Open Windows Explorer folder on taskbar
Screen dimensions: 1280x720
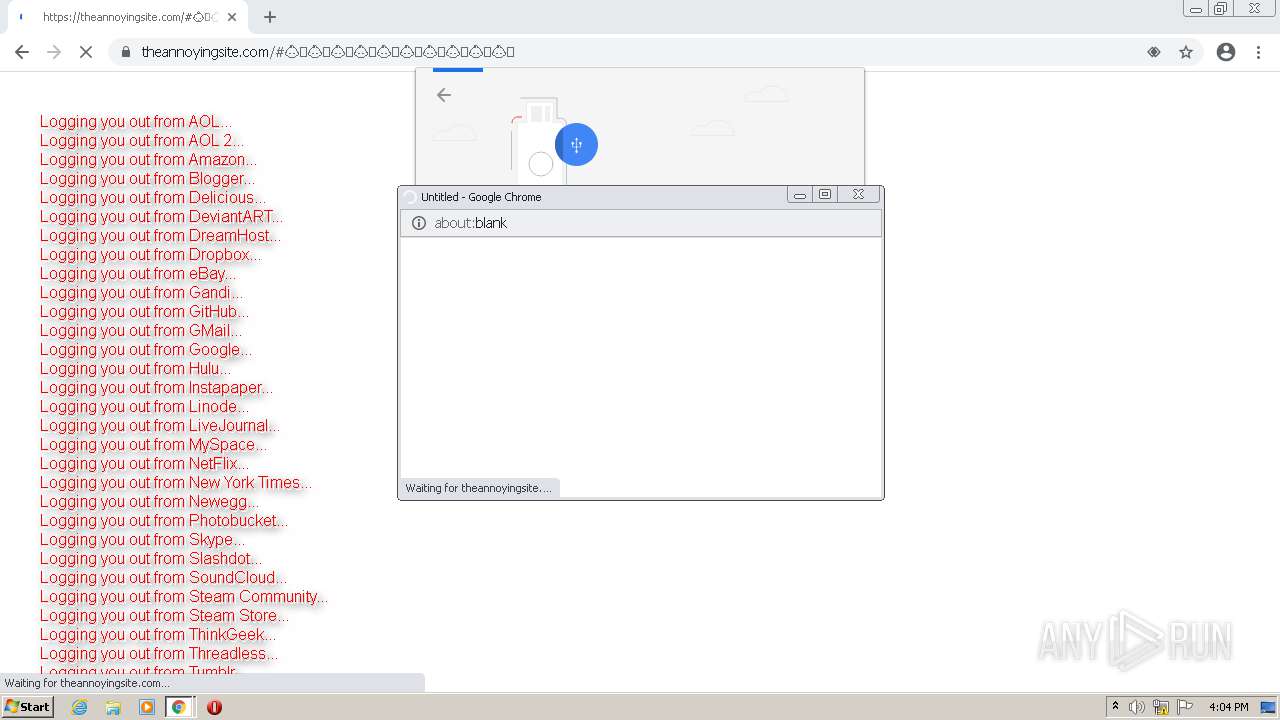pos(113,707)
